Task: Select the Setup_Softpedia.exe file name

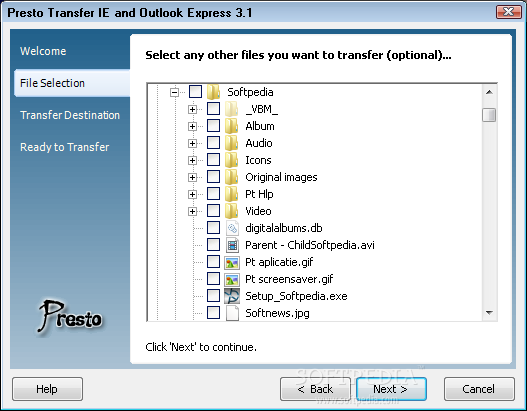Action: [x=296, y=296]
